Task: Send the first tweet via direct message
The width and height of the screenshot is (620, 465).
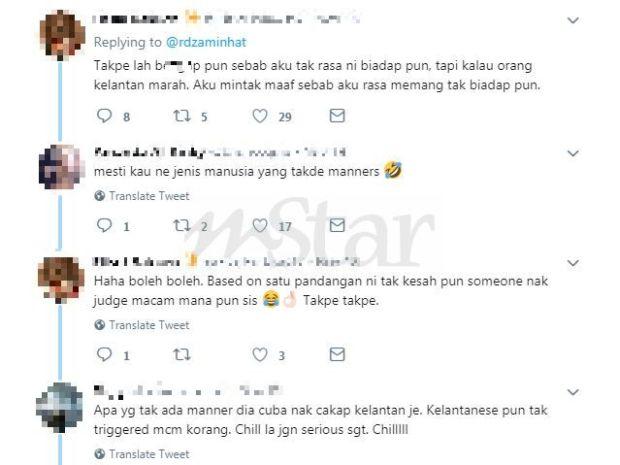Action: (x=337, y=115)
